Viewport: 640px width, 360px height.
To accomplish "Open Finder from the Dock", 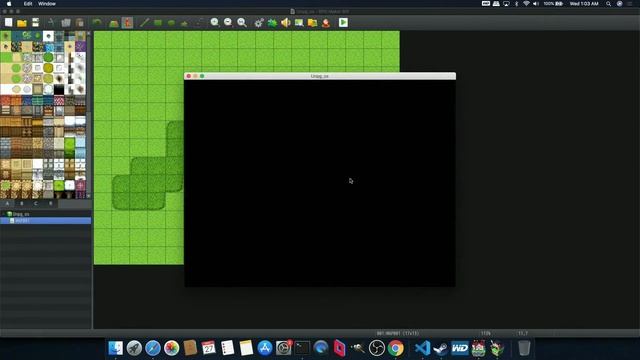I will point(116,348).
